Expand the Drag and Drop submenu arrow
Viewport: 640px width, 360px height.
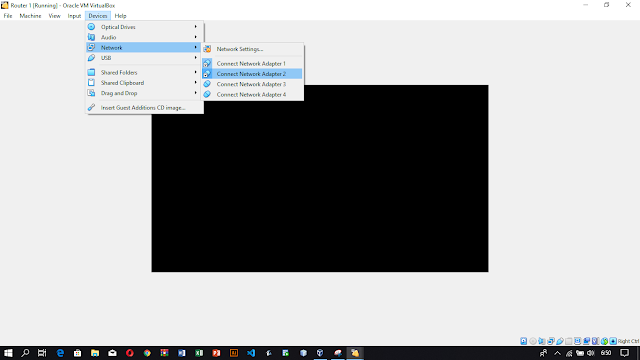pos(196,93)
